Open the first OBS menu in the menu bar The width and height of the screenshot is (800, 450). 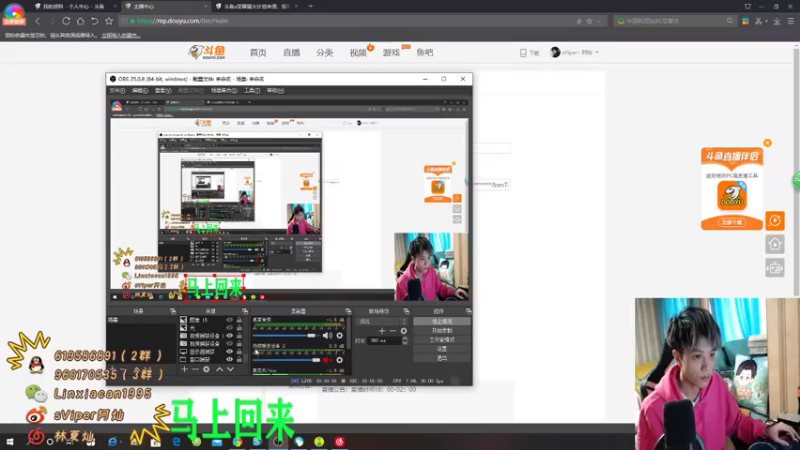click(x=117, y=90)
